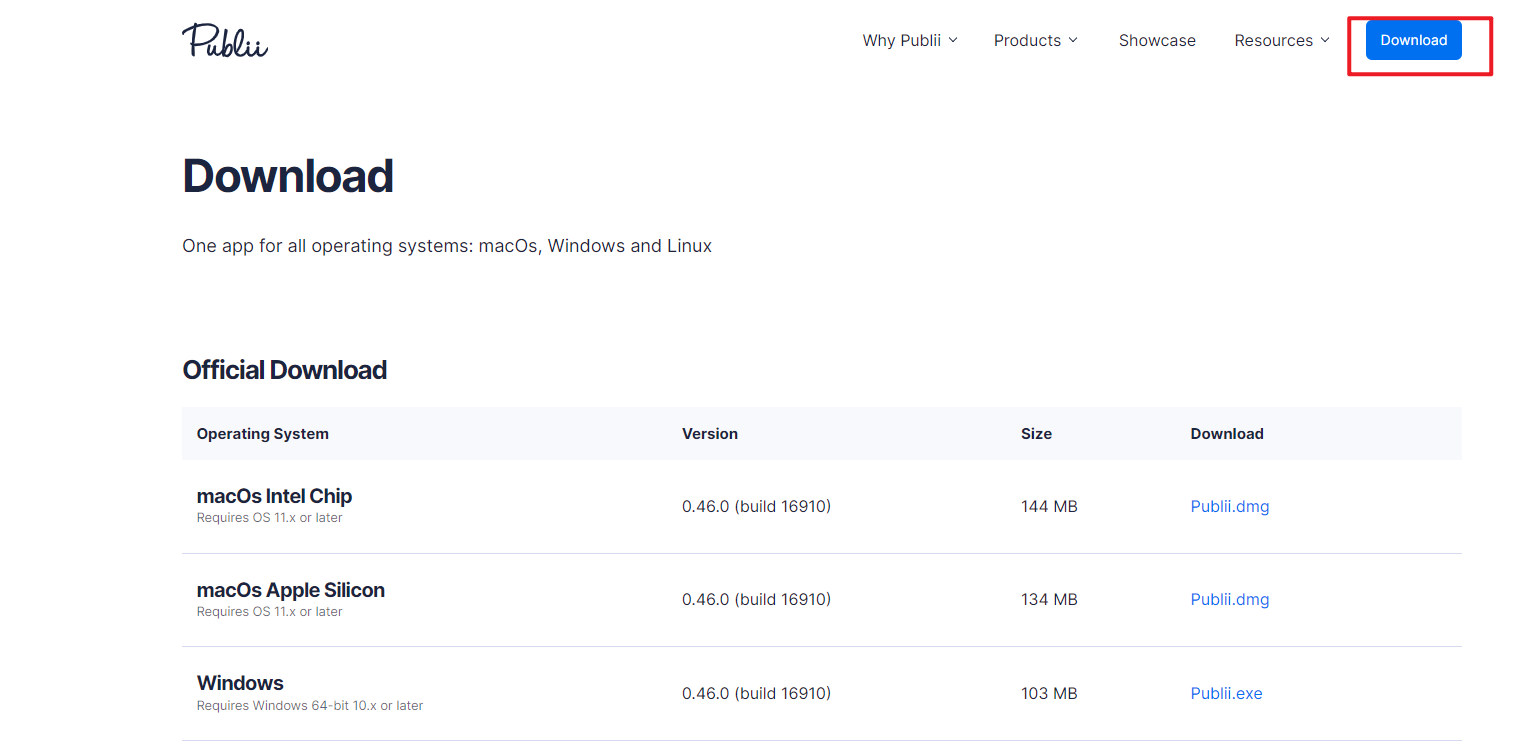
Task: Expand the Resources chevron arrow
Action: click(1325, 40)
